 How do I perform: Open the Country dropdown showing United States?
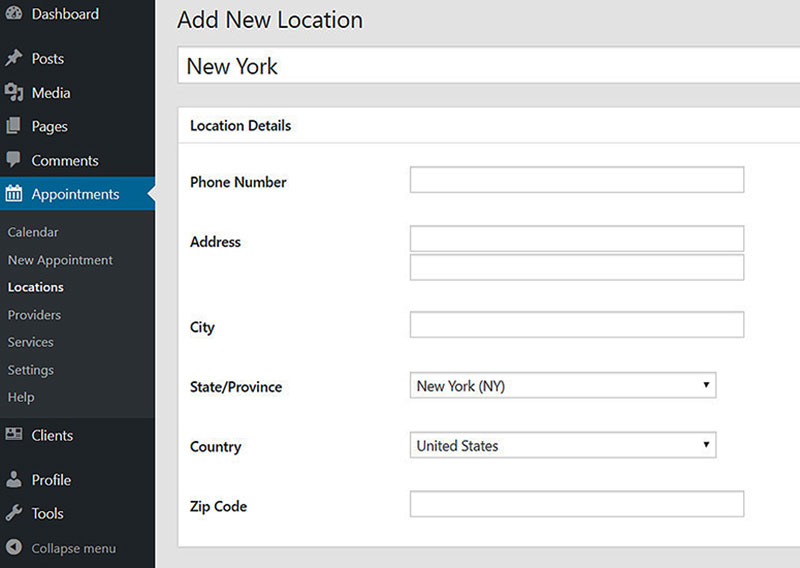click(x=563, y=445)
